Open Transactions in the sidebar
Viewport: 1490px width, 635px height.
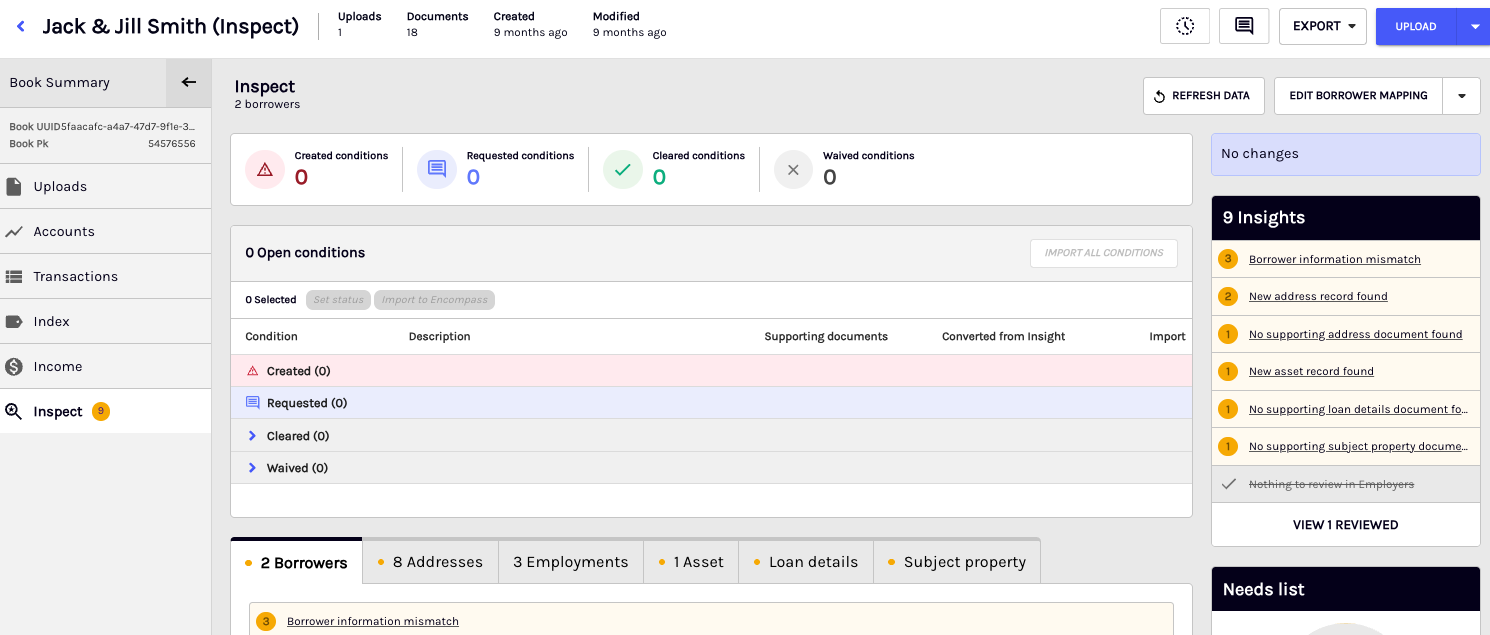tap(105, 277)
